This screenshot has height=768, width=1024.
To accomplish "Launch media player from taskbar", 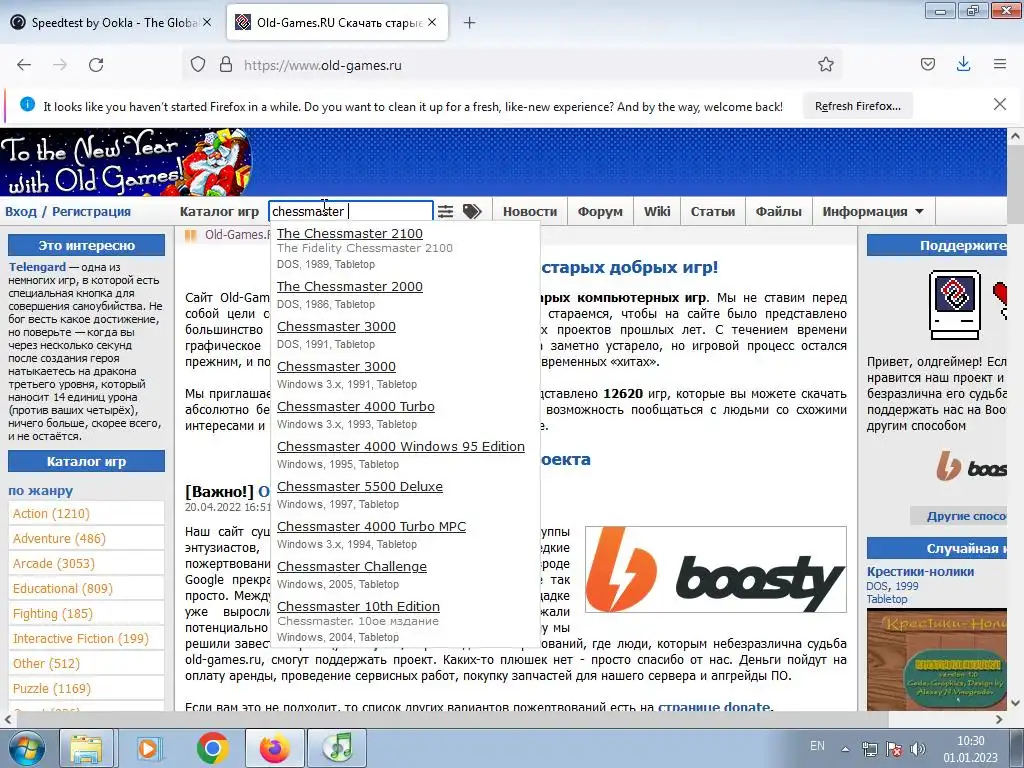I will tap(148, 748).
